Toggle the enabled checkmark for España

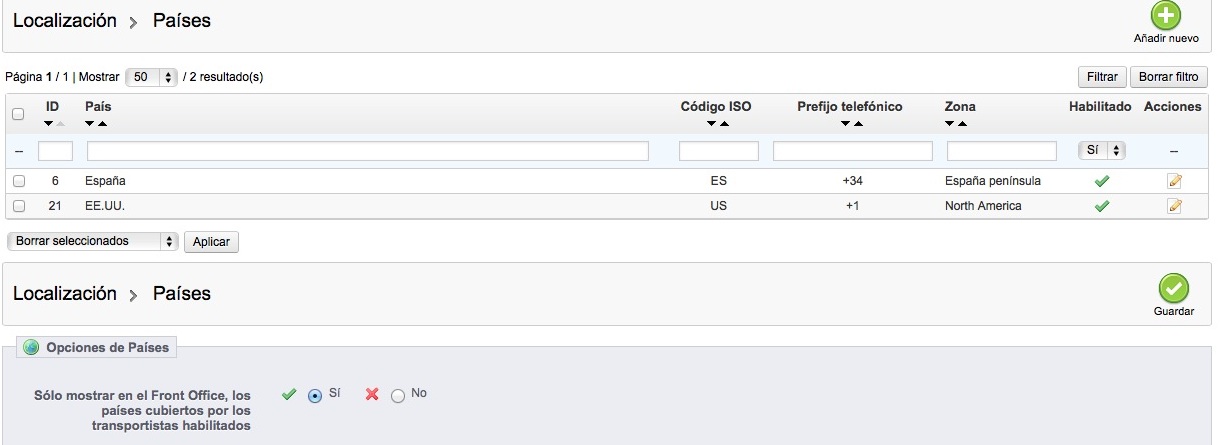(1102, 182)
